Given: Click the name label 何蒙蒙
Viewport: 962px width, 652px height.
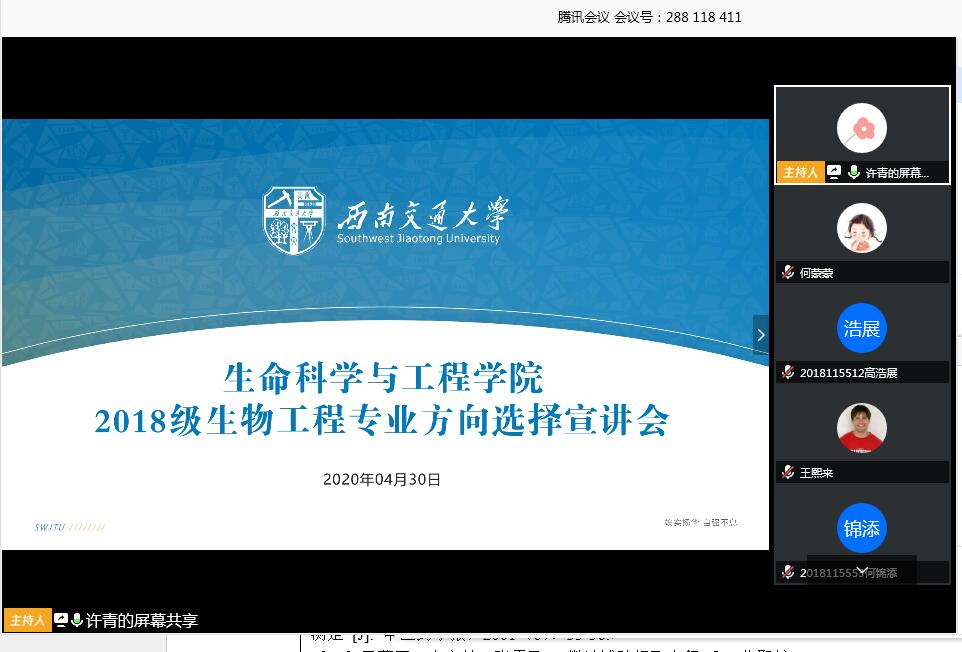Looking at the screenshot, I should [816, 273].
